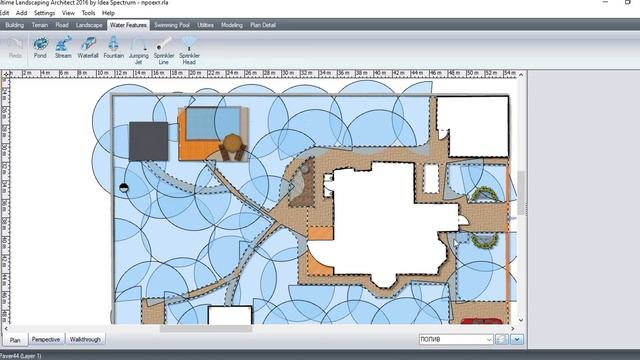Open the Plan Detail tab
Screen dimensions: 640x360
(x=263, y=25)
